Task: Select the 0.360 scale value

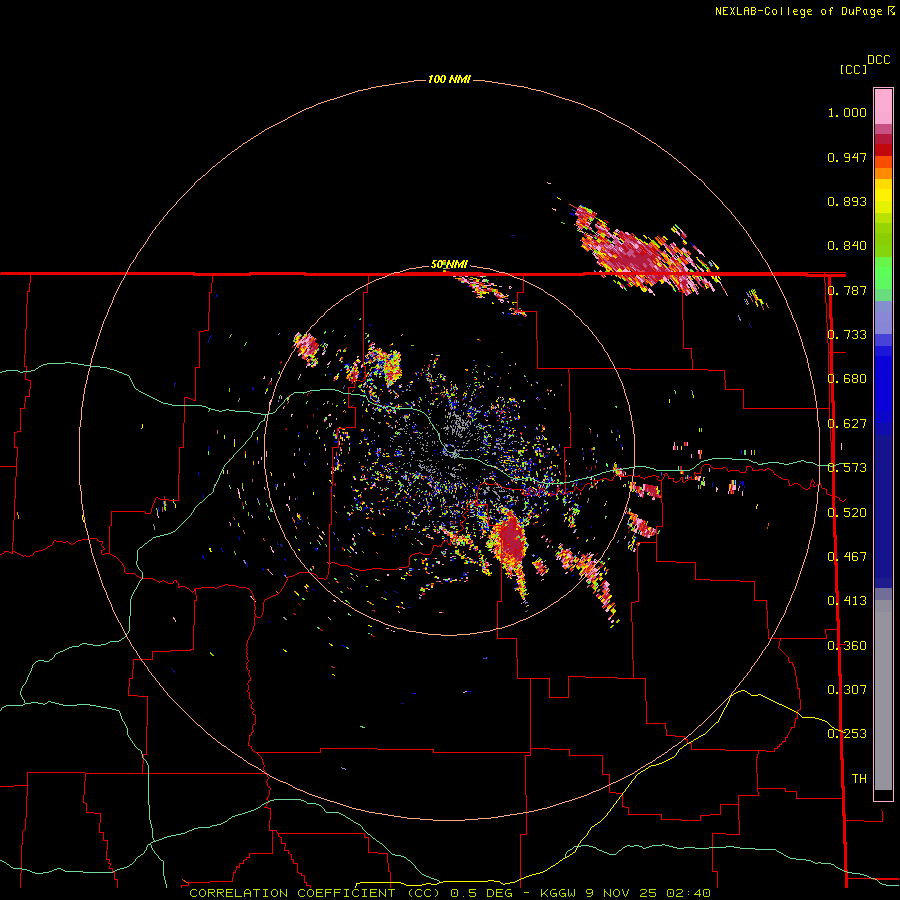Action: pos(847,646)
